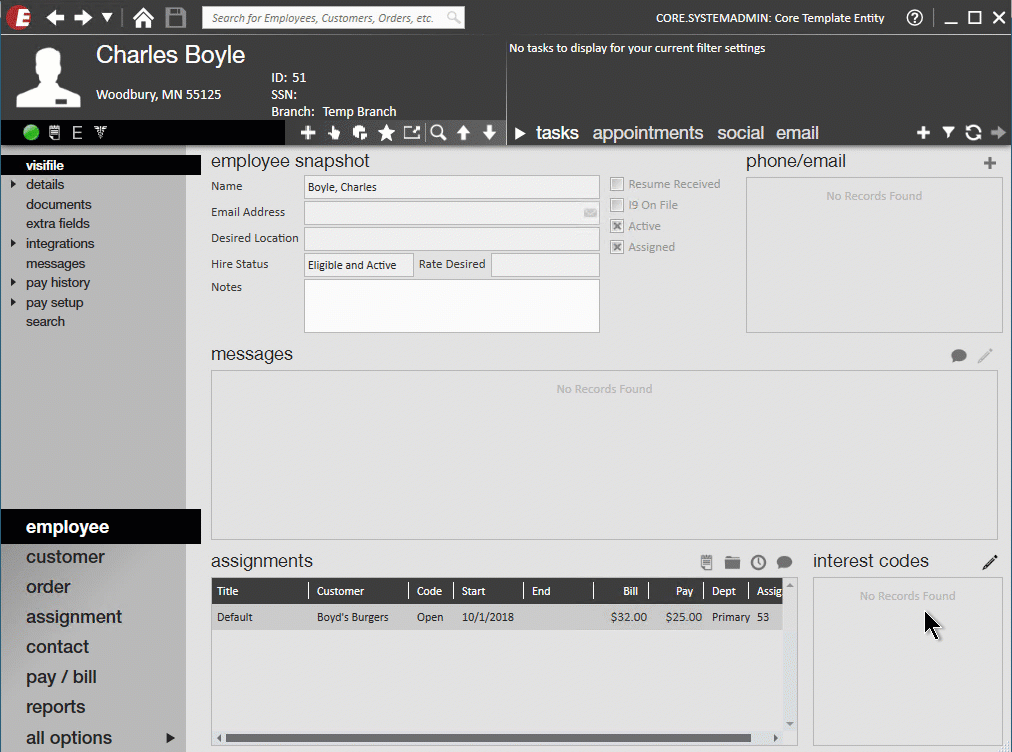Click the pencil icon beside interest codes
Image resolution: width=1012 pixels, height=752 pixels.
(989, 562)
